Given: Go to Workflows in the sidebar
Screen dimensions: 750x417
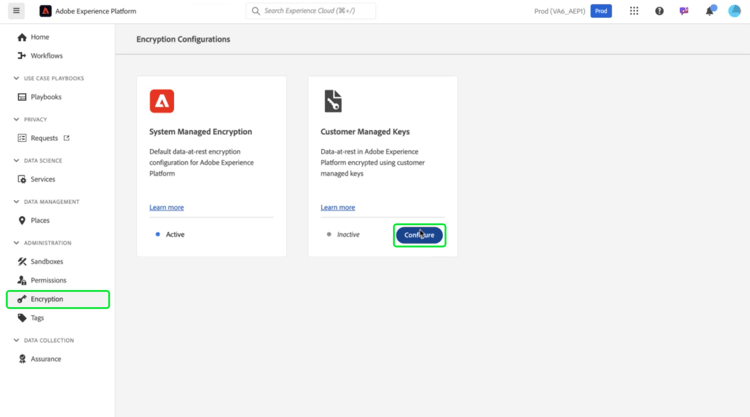Looking at the screenshot, I should tap(47, 55).
